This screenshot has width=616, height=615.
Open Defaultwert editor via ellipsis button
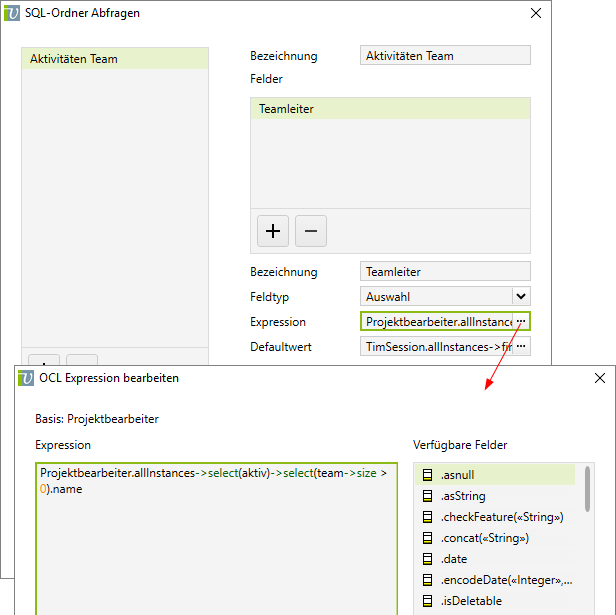pyautogui.click(x=520, y=347)
